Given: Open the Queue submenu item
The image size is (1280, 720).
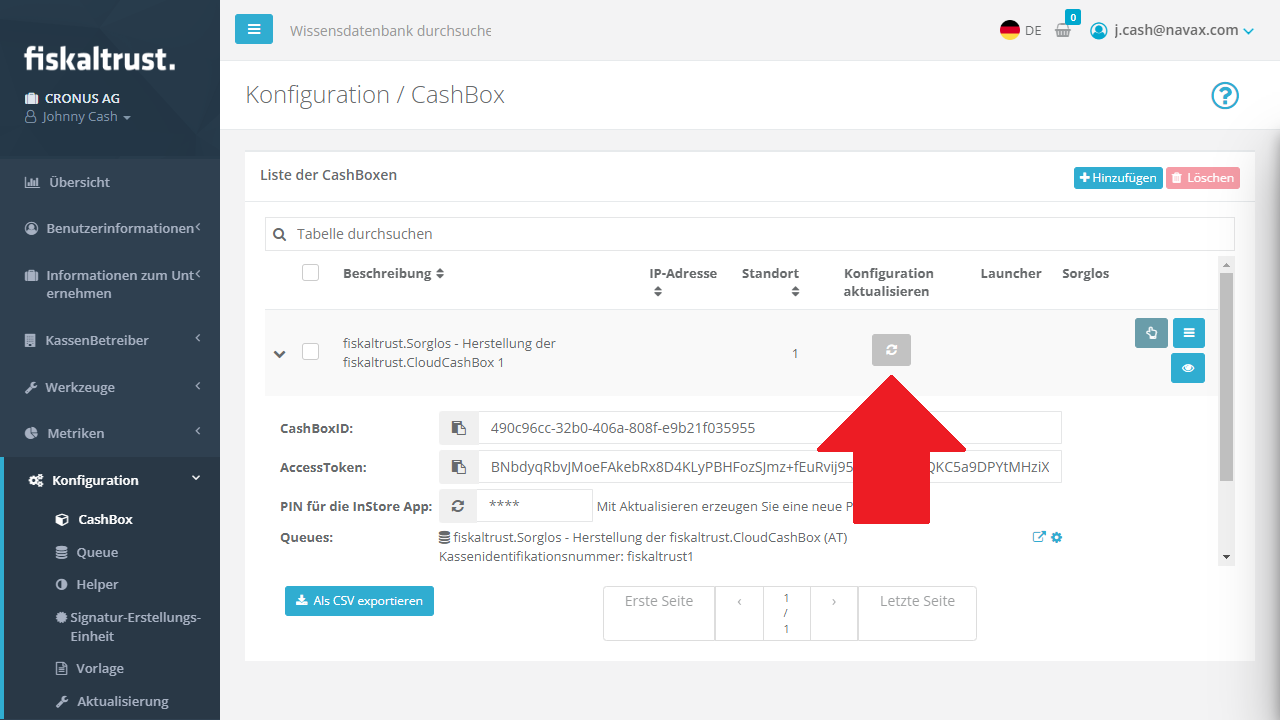Looking at the screenshot, I should click(x=97, y=552).
